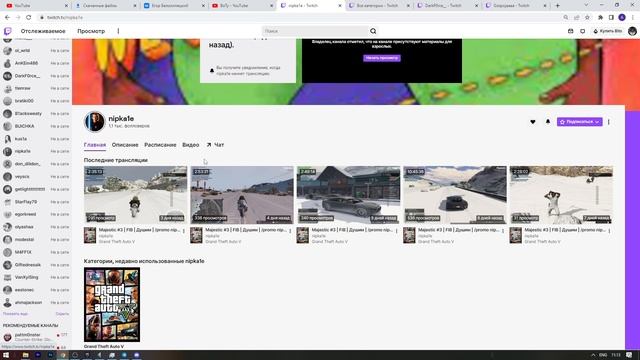Viewport: 640px width, 360px height.
Task: Click the browser address bar URL
Action: click(64, 18)
